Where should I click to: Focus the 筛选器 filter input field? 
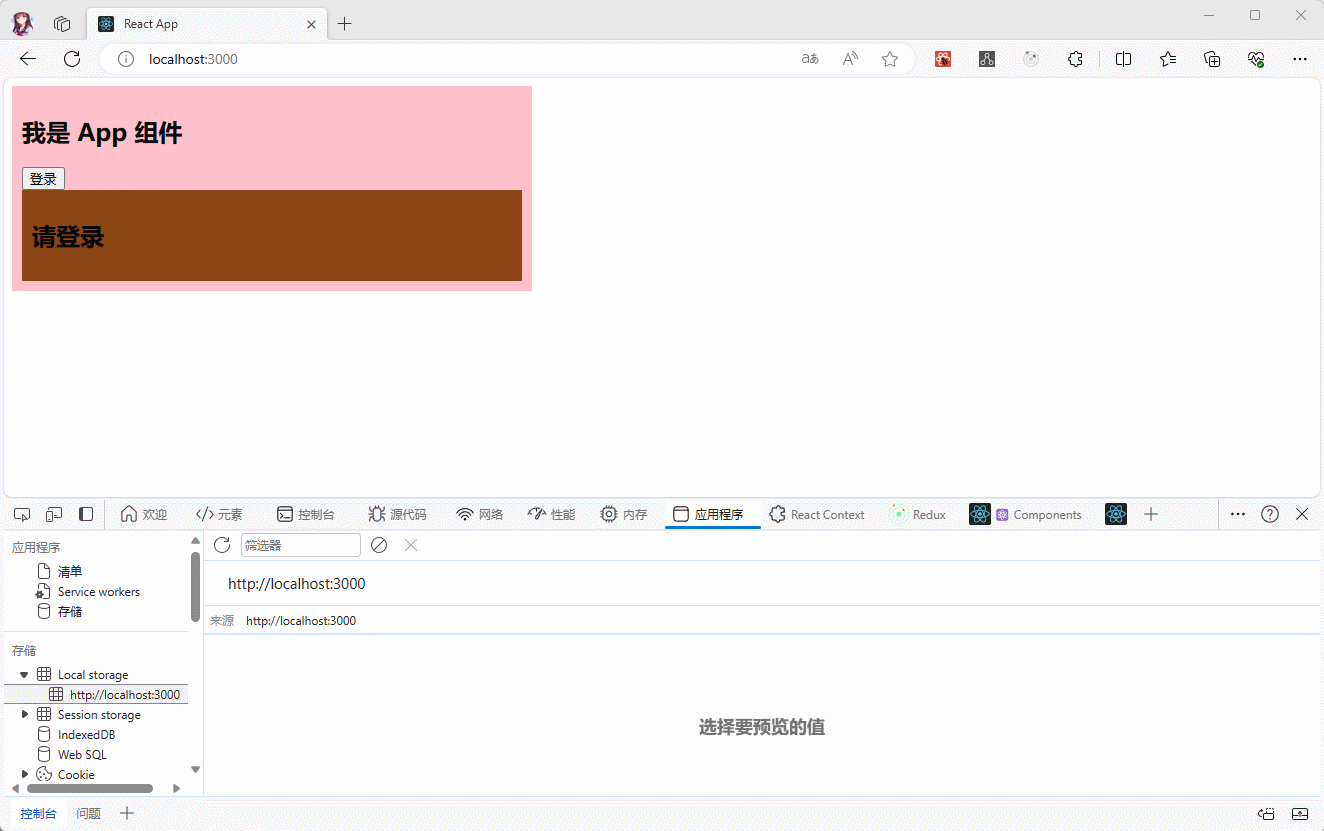click(x=300, y=545)
